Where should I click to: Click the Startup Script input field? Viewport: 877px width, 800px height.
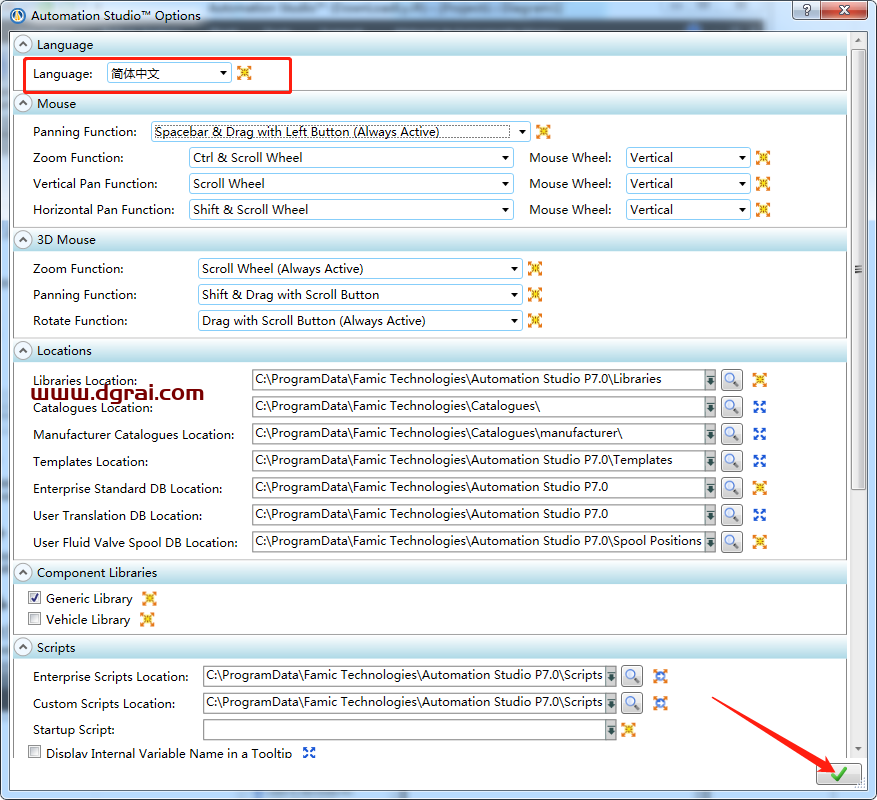(x=404, y=730)
